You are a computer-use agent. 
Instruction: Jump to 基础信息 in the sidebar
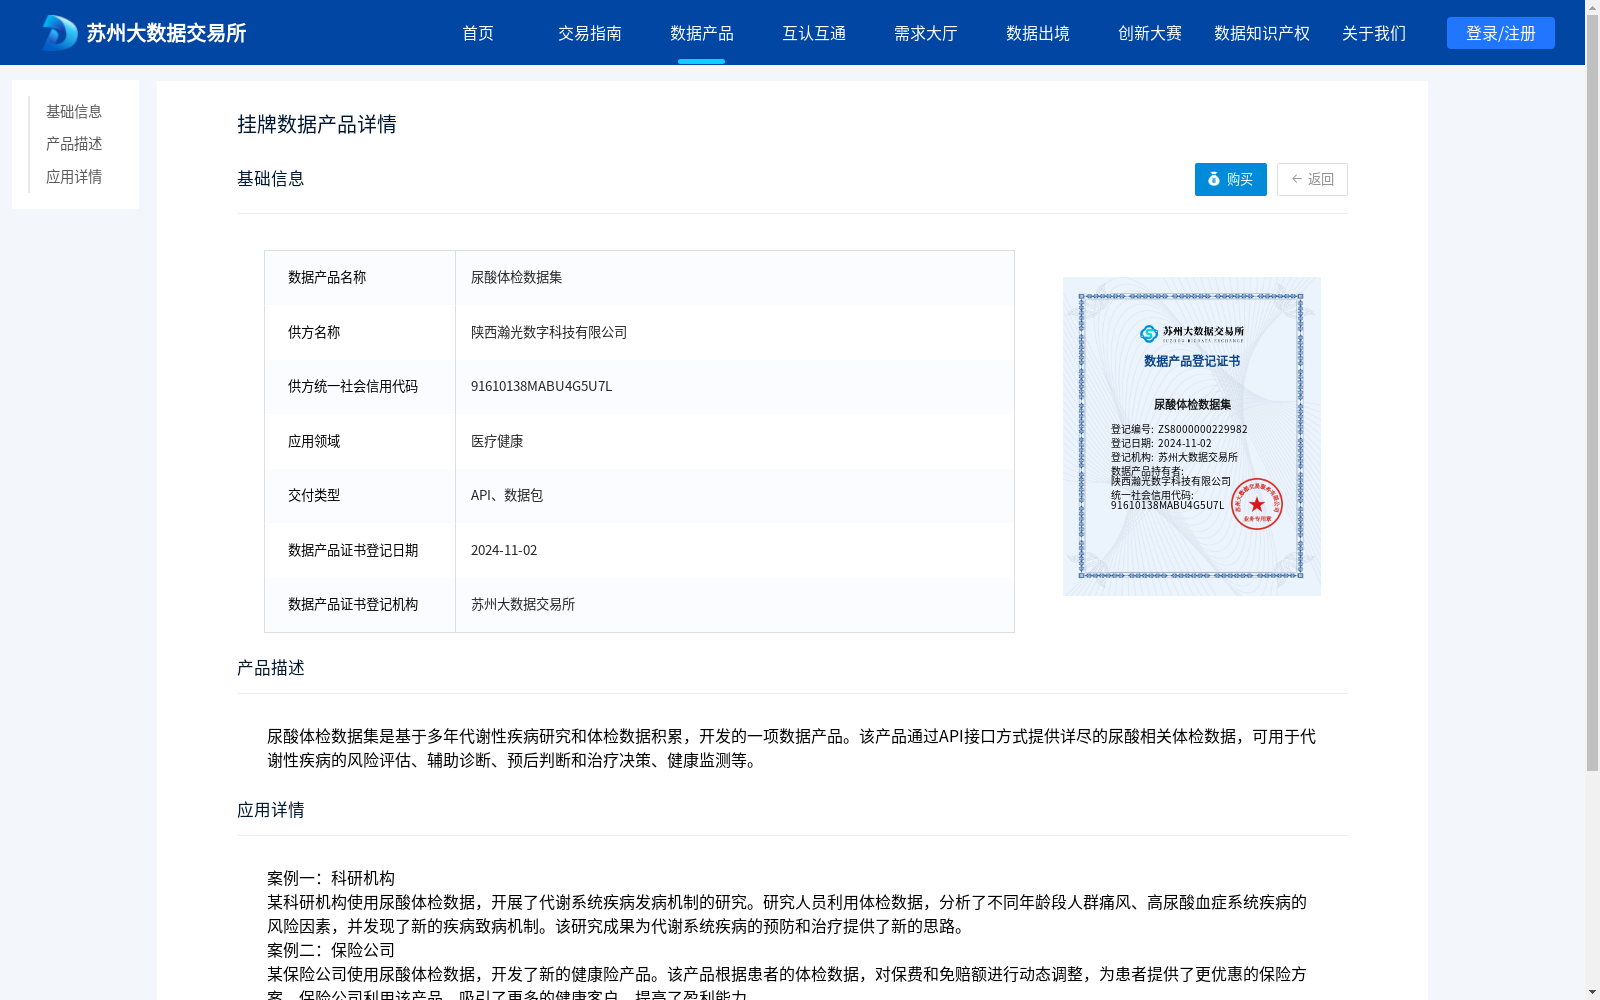(74, 111)
